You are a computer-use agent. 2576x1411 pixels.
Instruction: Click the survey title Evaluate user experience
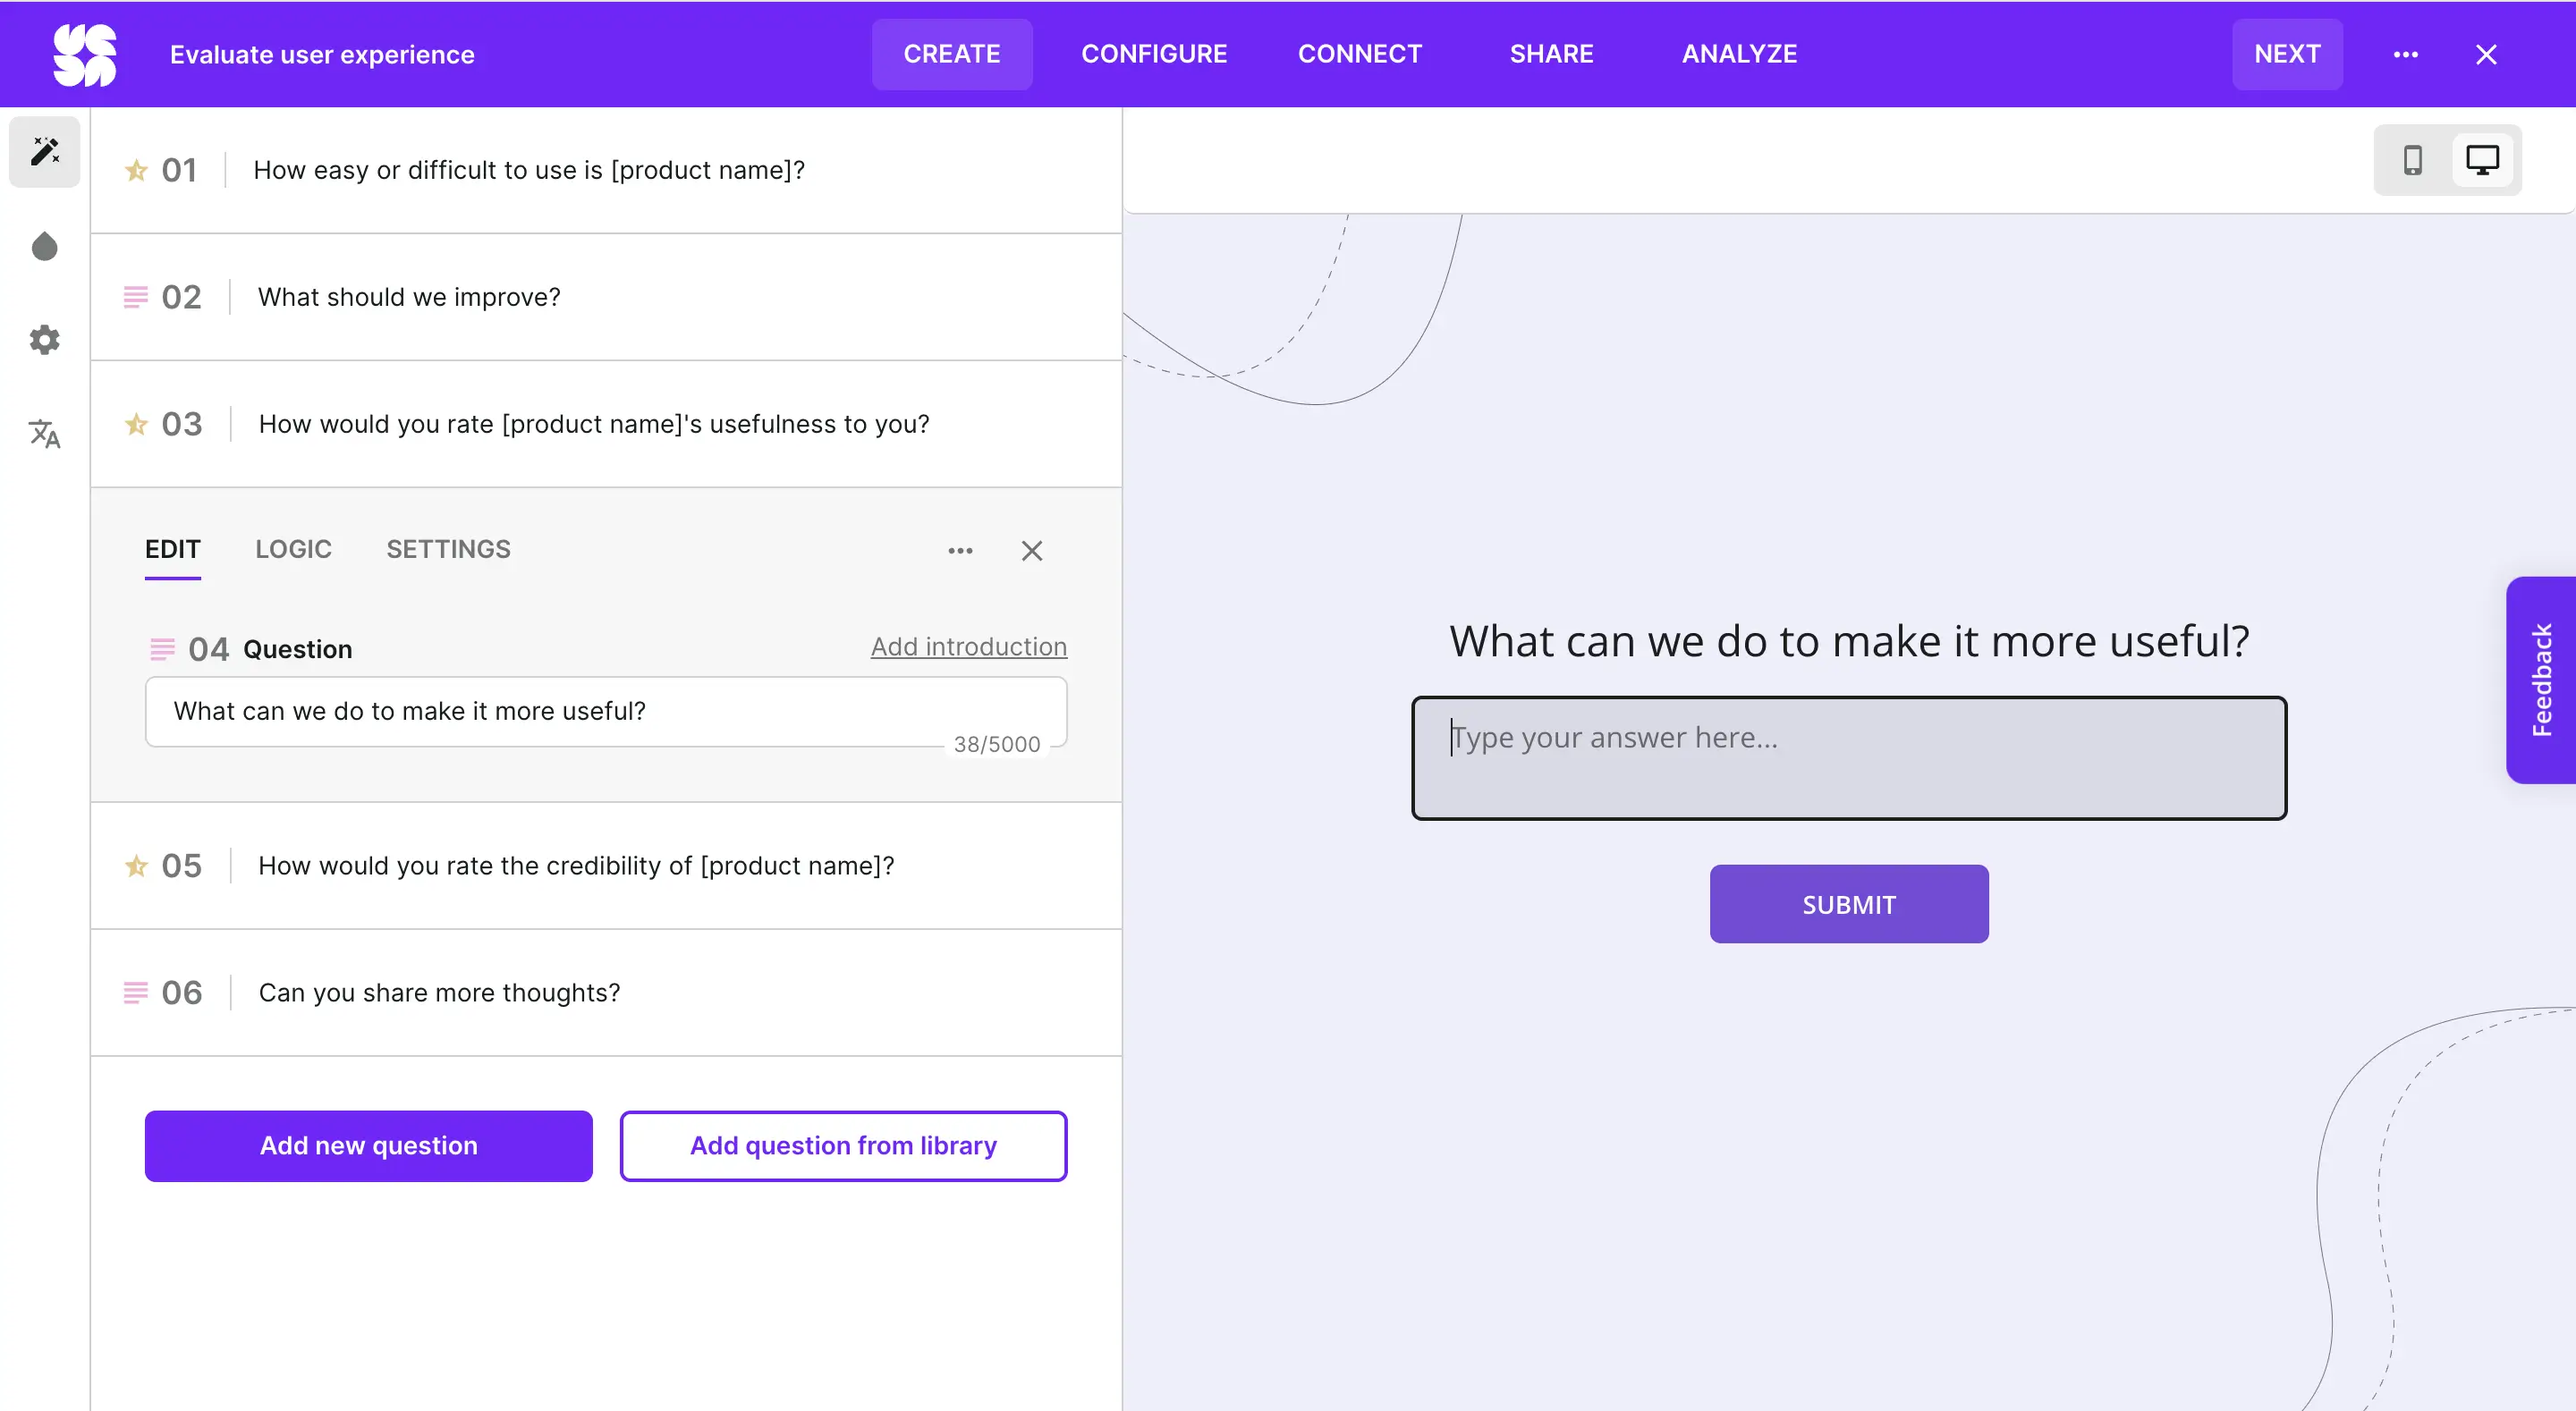pyautogui.click(x=322, y=54)
